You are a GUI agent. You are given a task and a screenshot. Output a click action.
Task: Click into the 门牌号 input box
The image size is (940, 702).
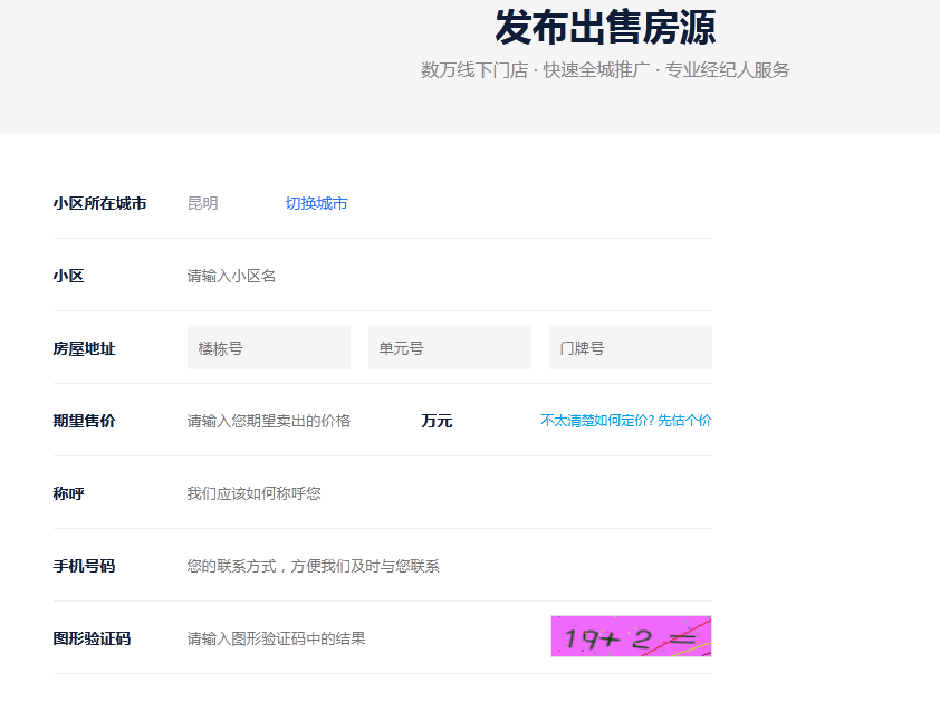(x=630, y=348)
